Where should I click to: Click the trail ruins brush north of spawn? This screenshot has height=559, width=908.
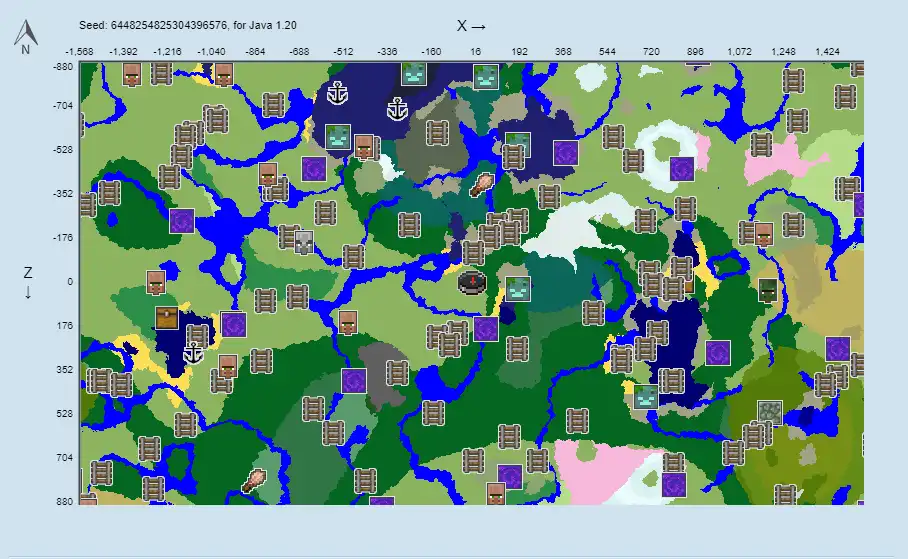point(482,185)
